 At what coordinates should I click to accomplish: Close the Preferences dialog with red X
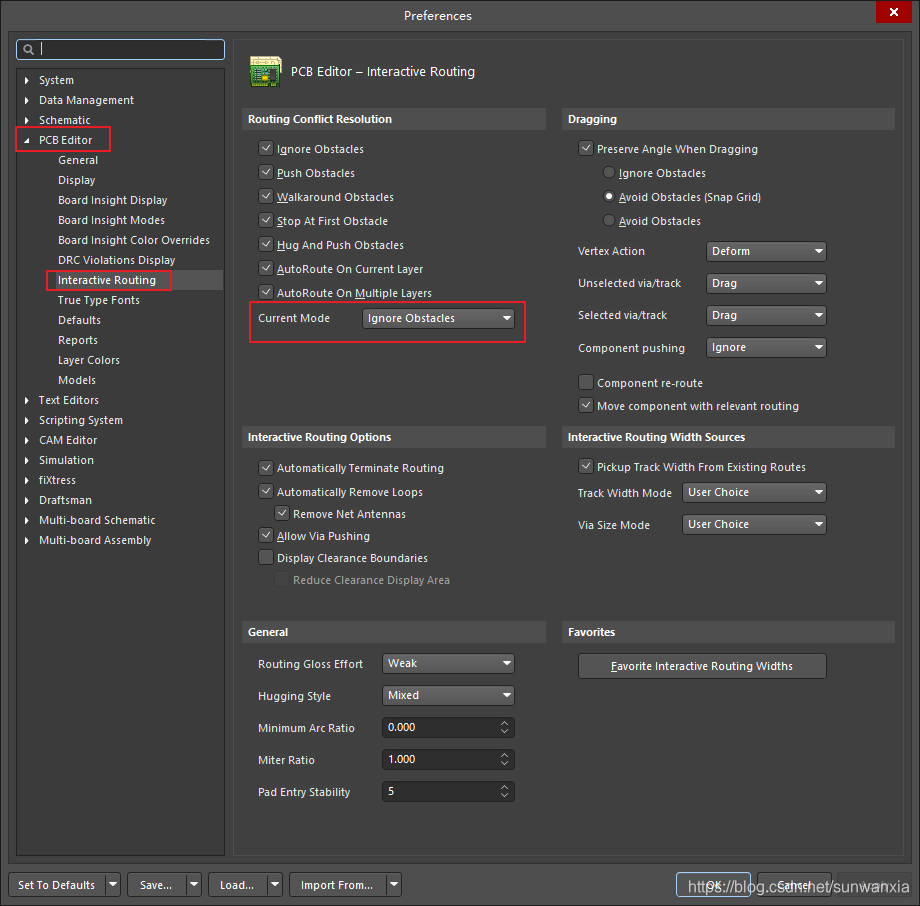click(894, 12)
